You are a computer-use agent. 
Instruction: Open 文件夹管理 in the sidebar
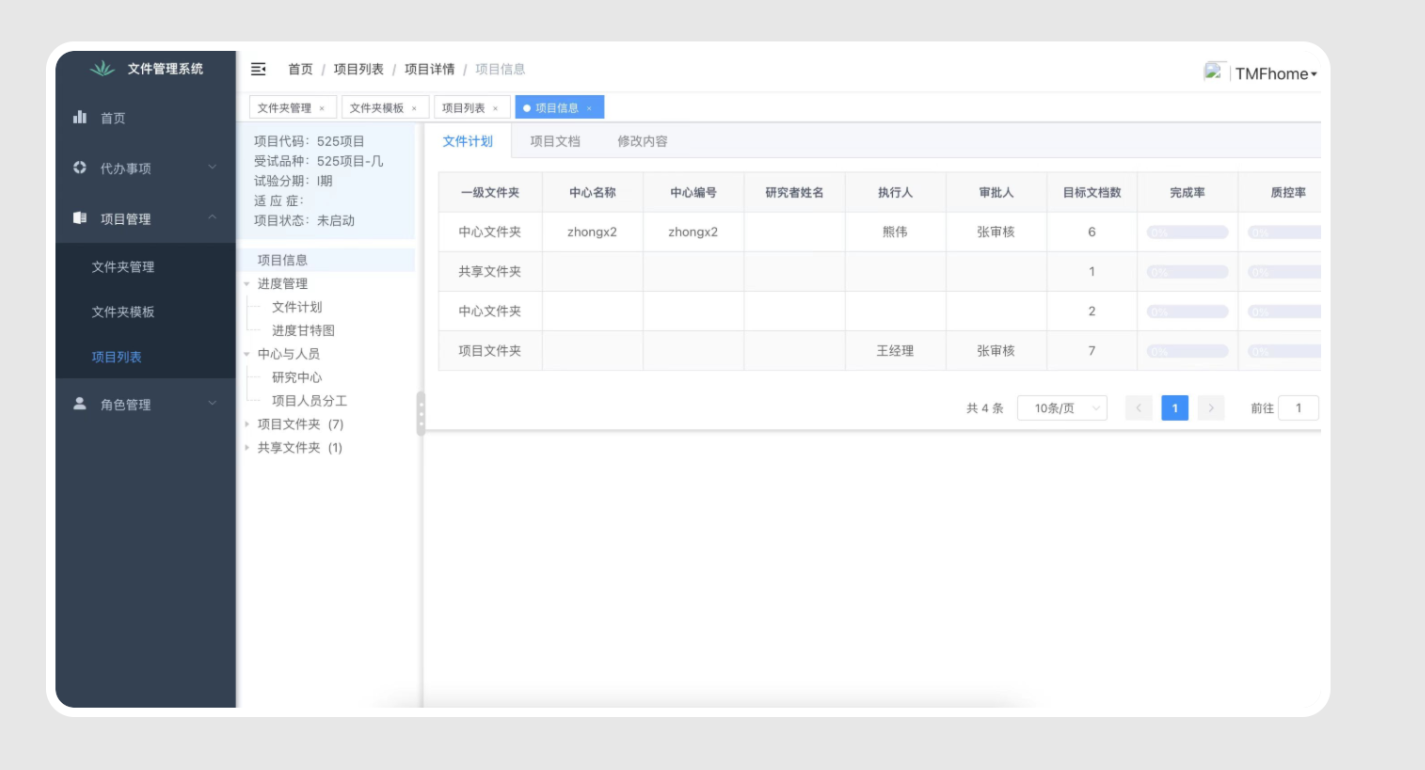(x=123, y=267)
